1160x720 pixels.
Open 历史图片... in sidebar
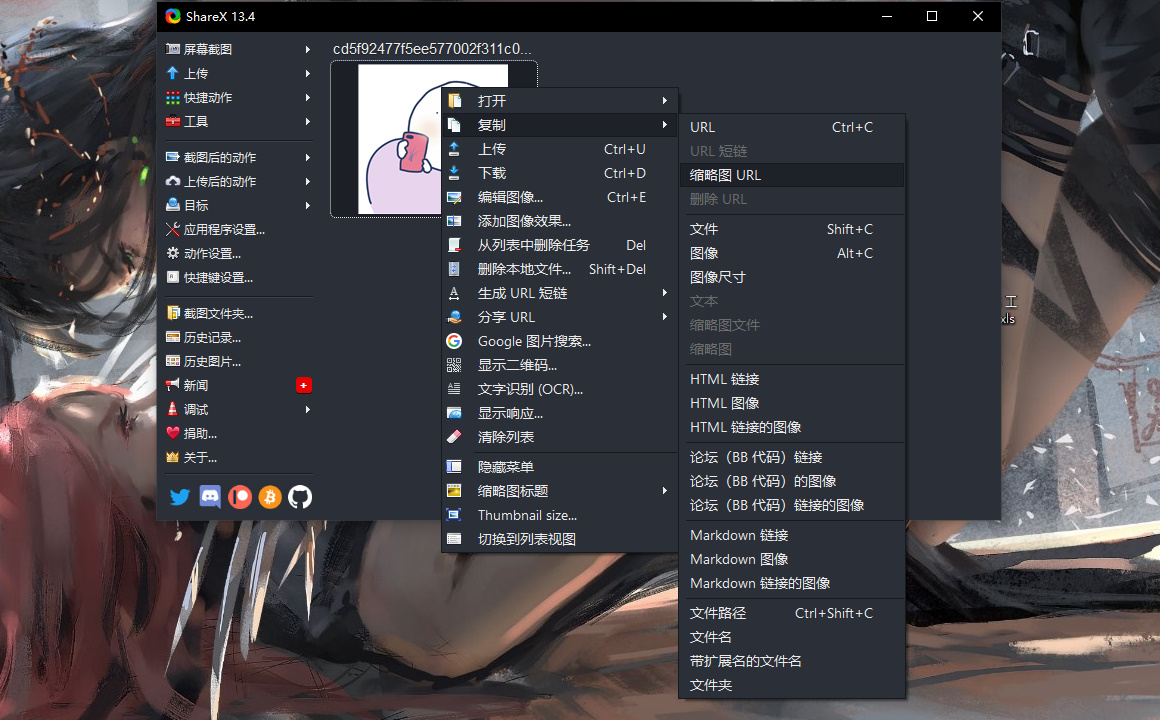point(238,361)
